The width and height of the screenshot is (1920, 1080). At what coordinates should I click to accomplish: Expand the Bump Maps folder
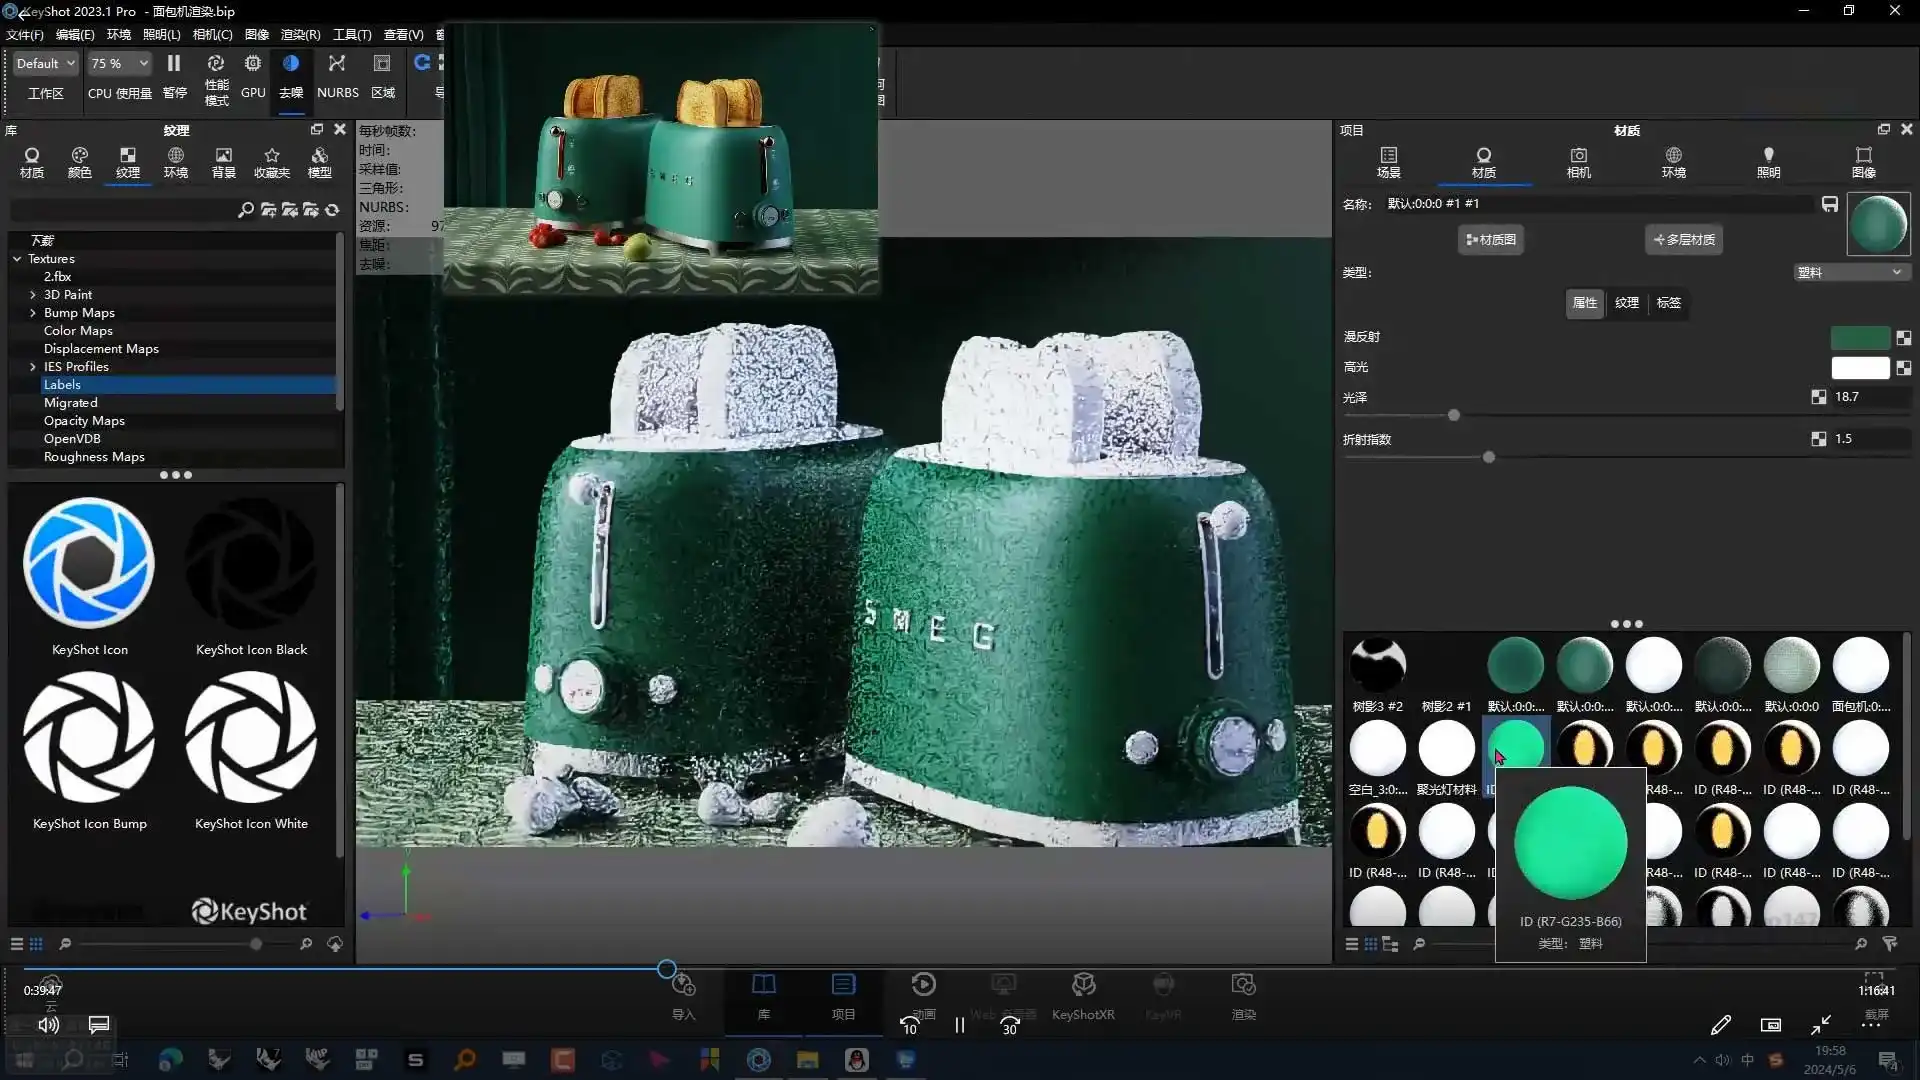[x=33, y=313]
